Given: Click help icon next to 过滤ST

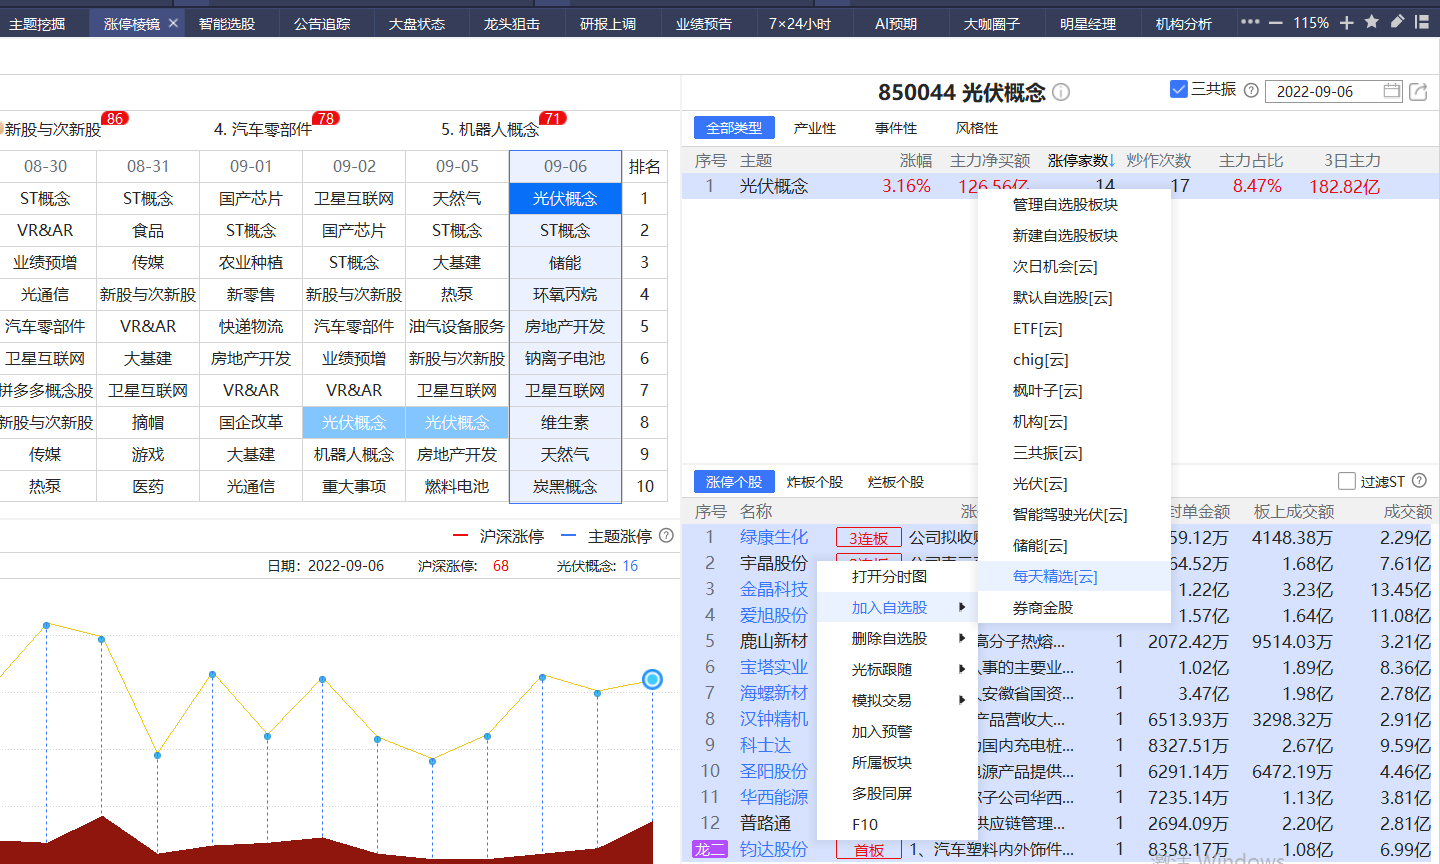Looking at the screenshot, I should pos(1419,481).
